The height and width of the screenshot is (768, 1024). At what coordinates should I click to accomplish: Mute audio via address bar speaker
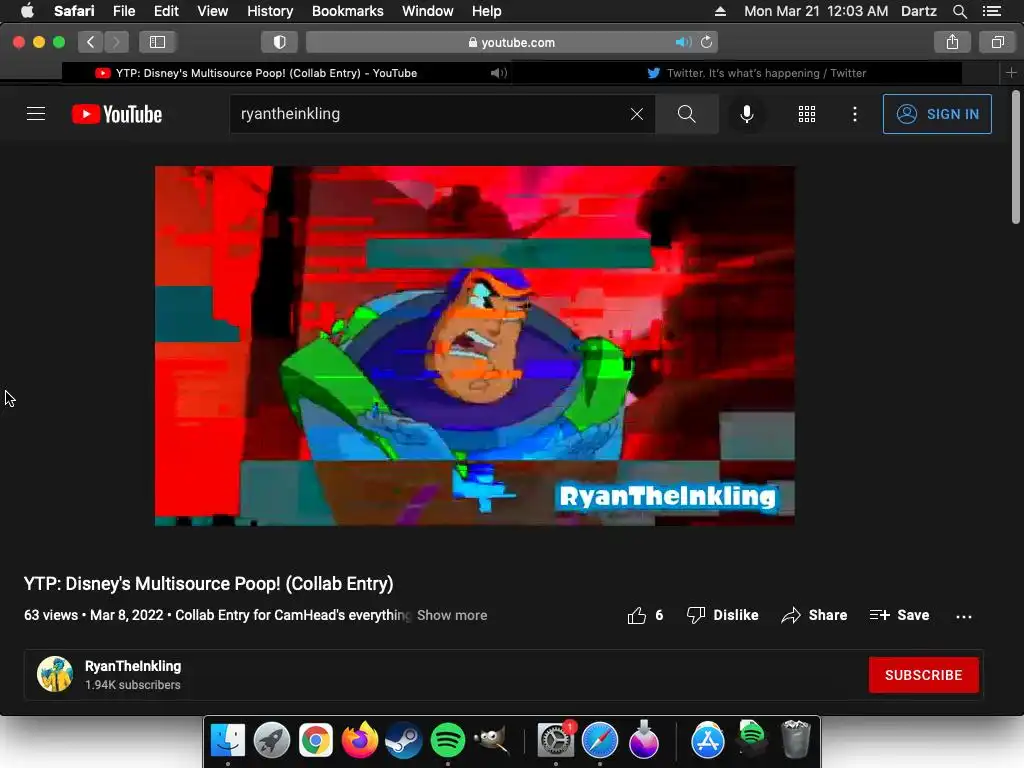[x=682, y=42]
